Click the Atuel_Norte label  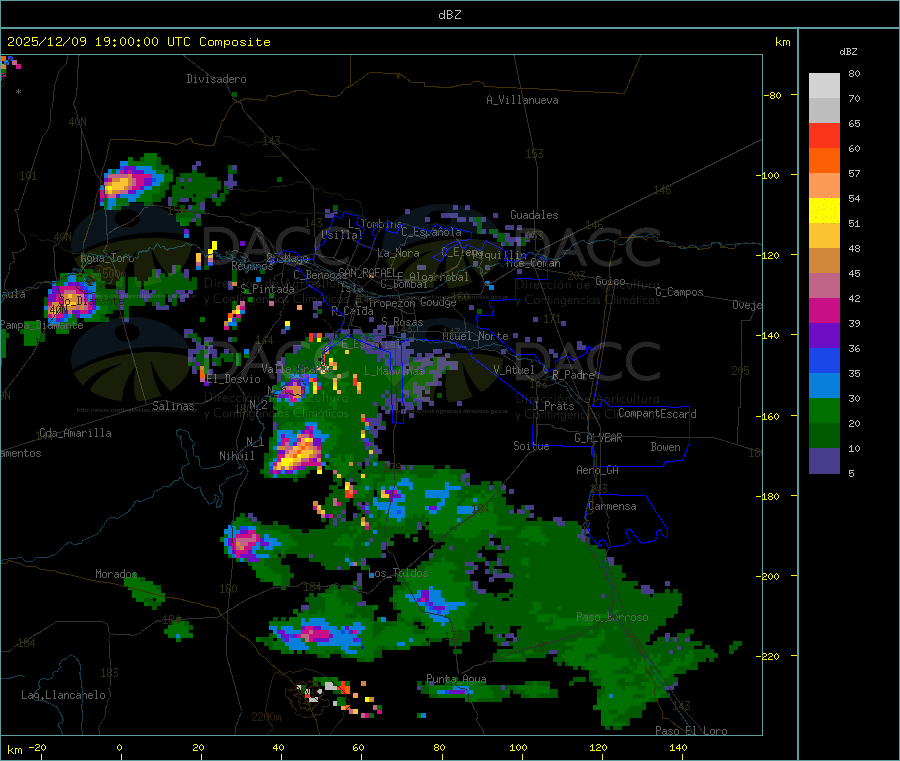475,336
